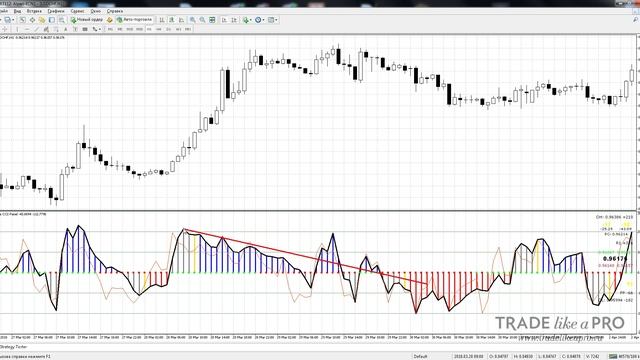Click the connection status indicator in status bar
The image size is (640, 360).
(623, 356)
